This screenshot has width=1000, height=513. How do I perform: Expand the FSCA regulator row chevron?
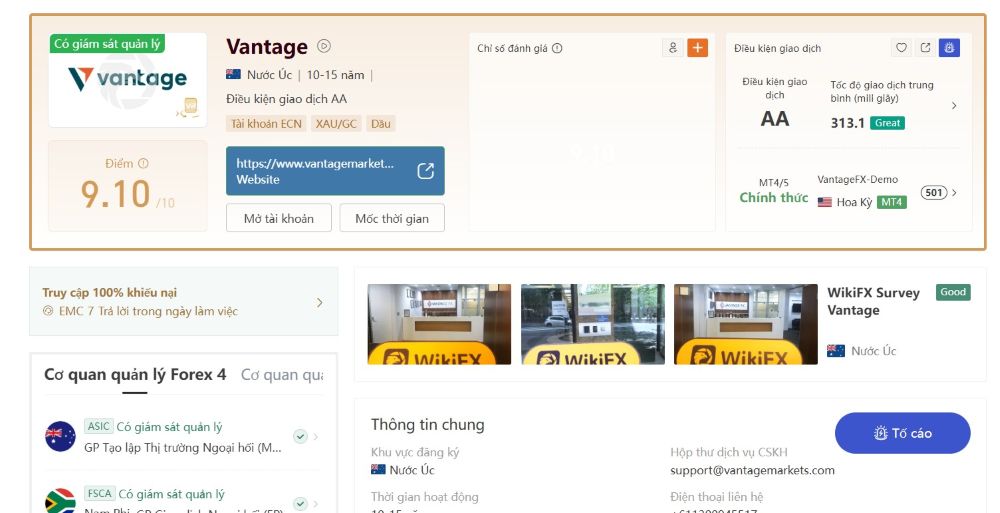[316, 504]
